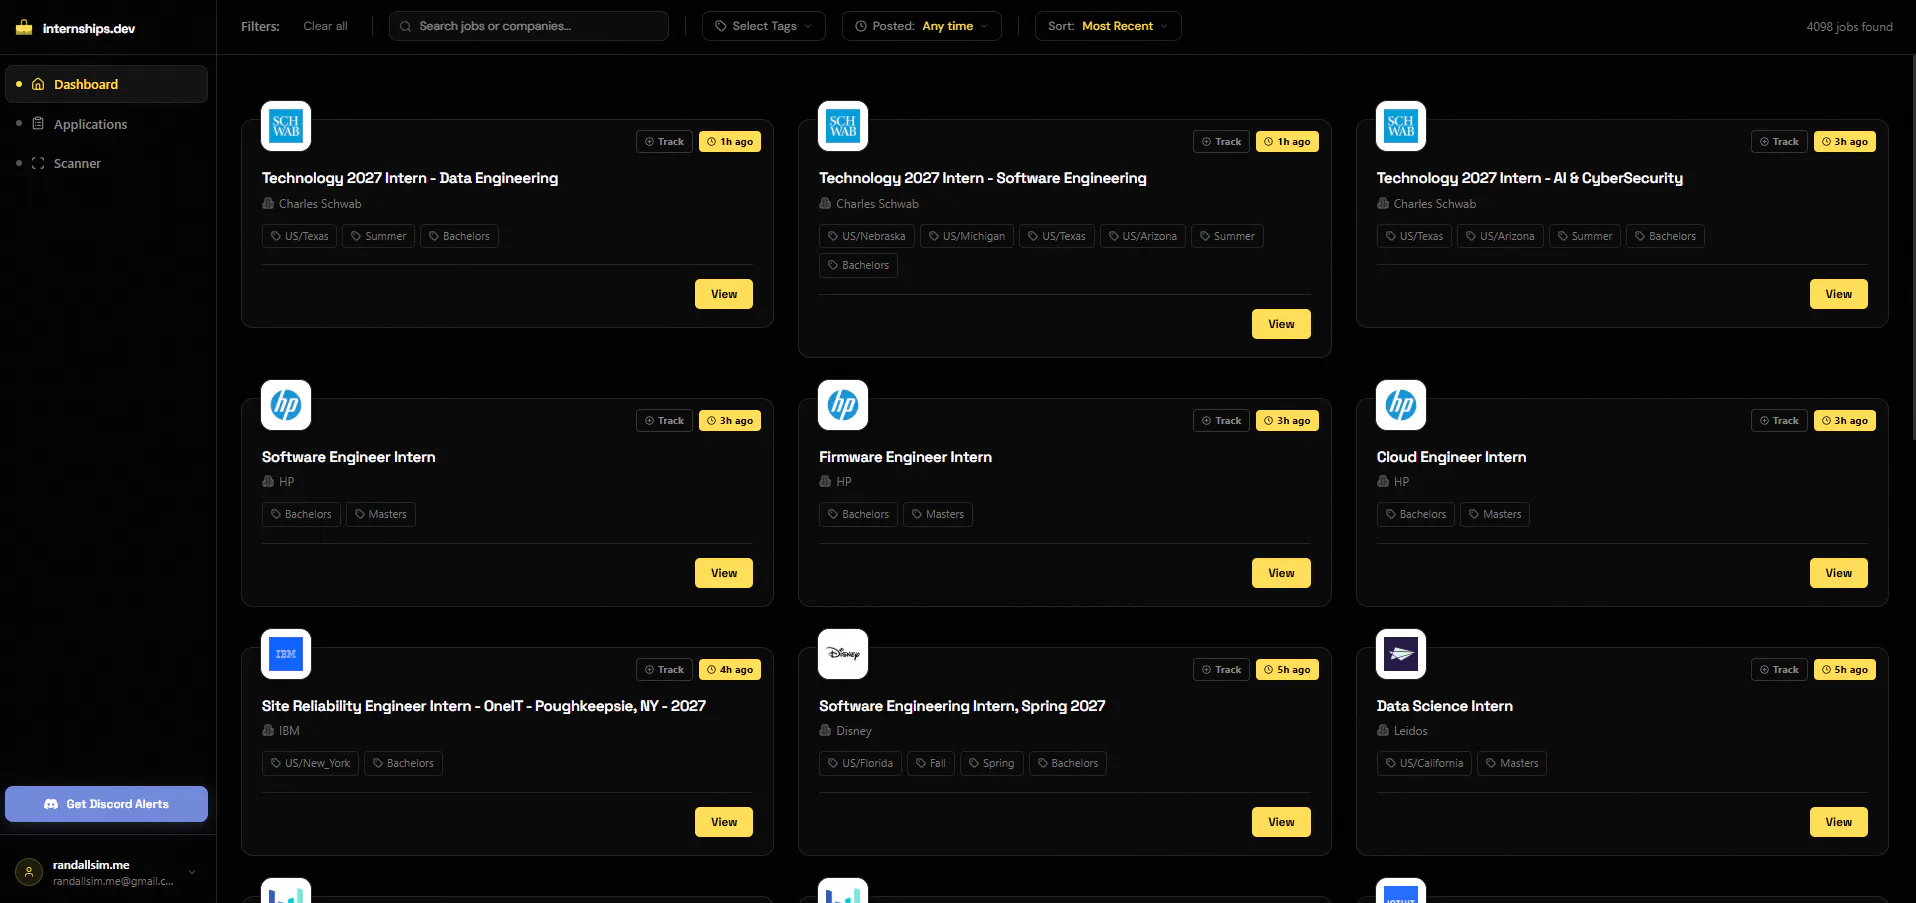Image resolution: width=1916 pixels, height=903 pixels.
Task: Click the Cloud Engineer Intern job title
Action: [x=1451, y=457]
